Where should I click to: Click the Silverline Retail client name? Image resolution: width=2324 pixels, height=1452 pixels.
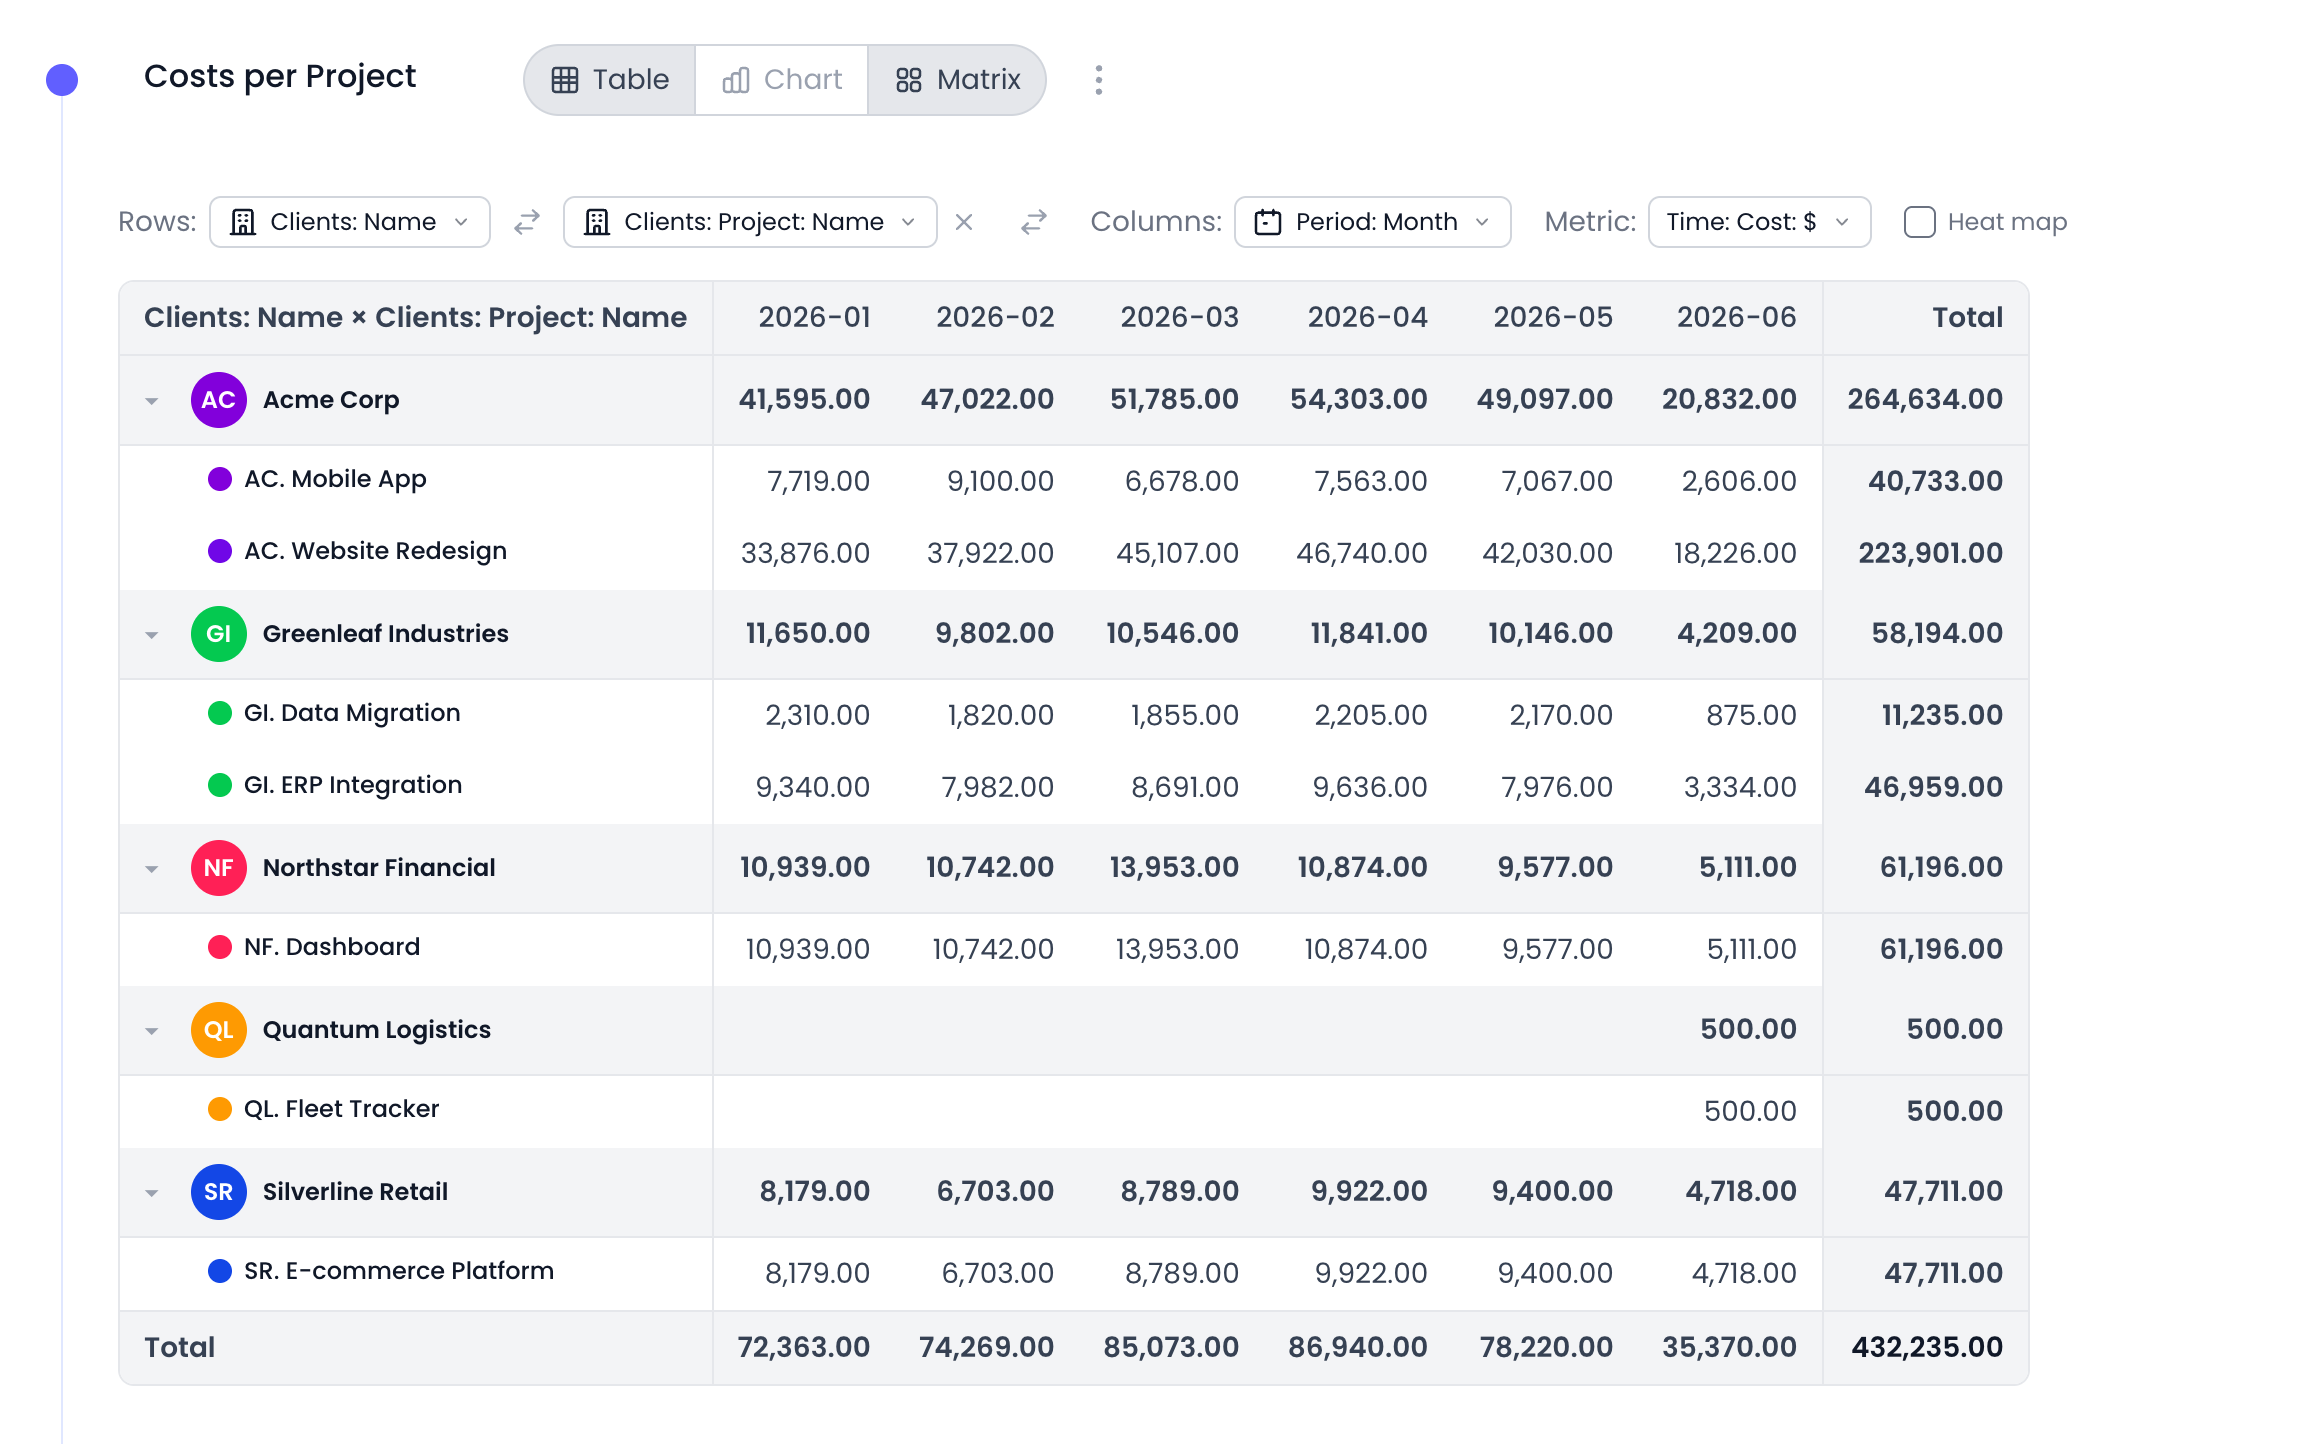pyautogui.click(x=355, y=1192)
